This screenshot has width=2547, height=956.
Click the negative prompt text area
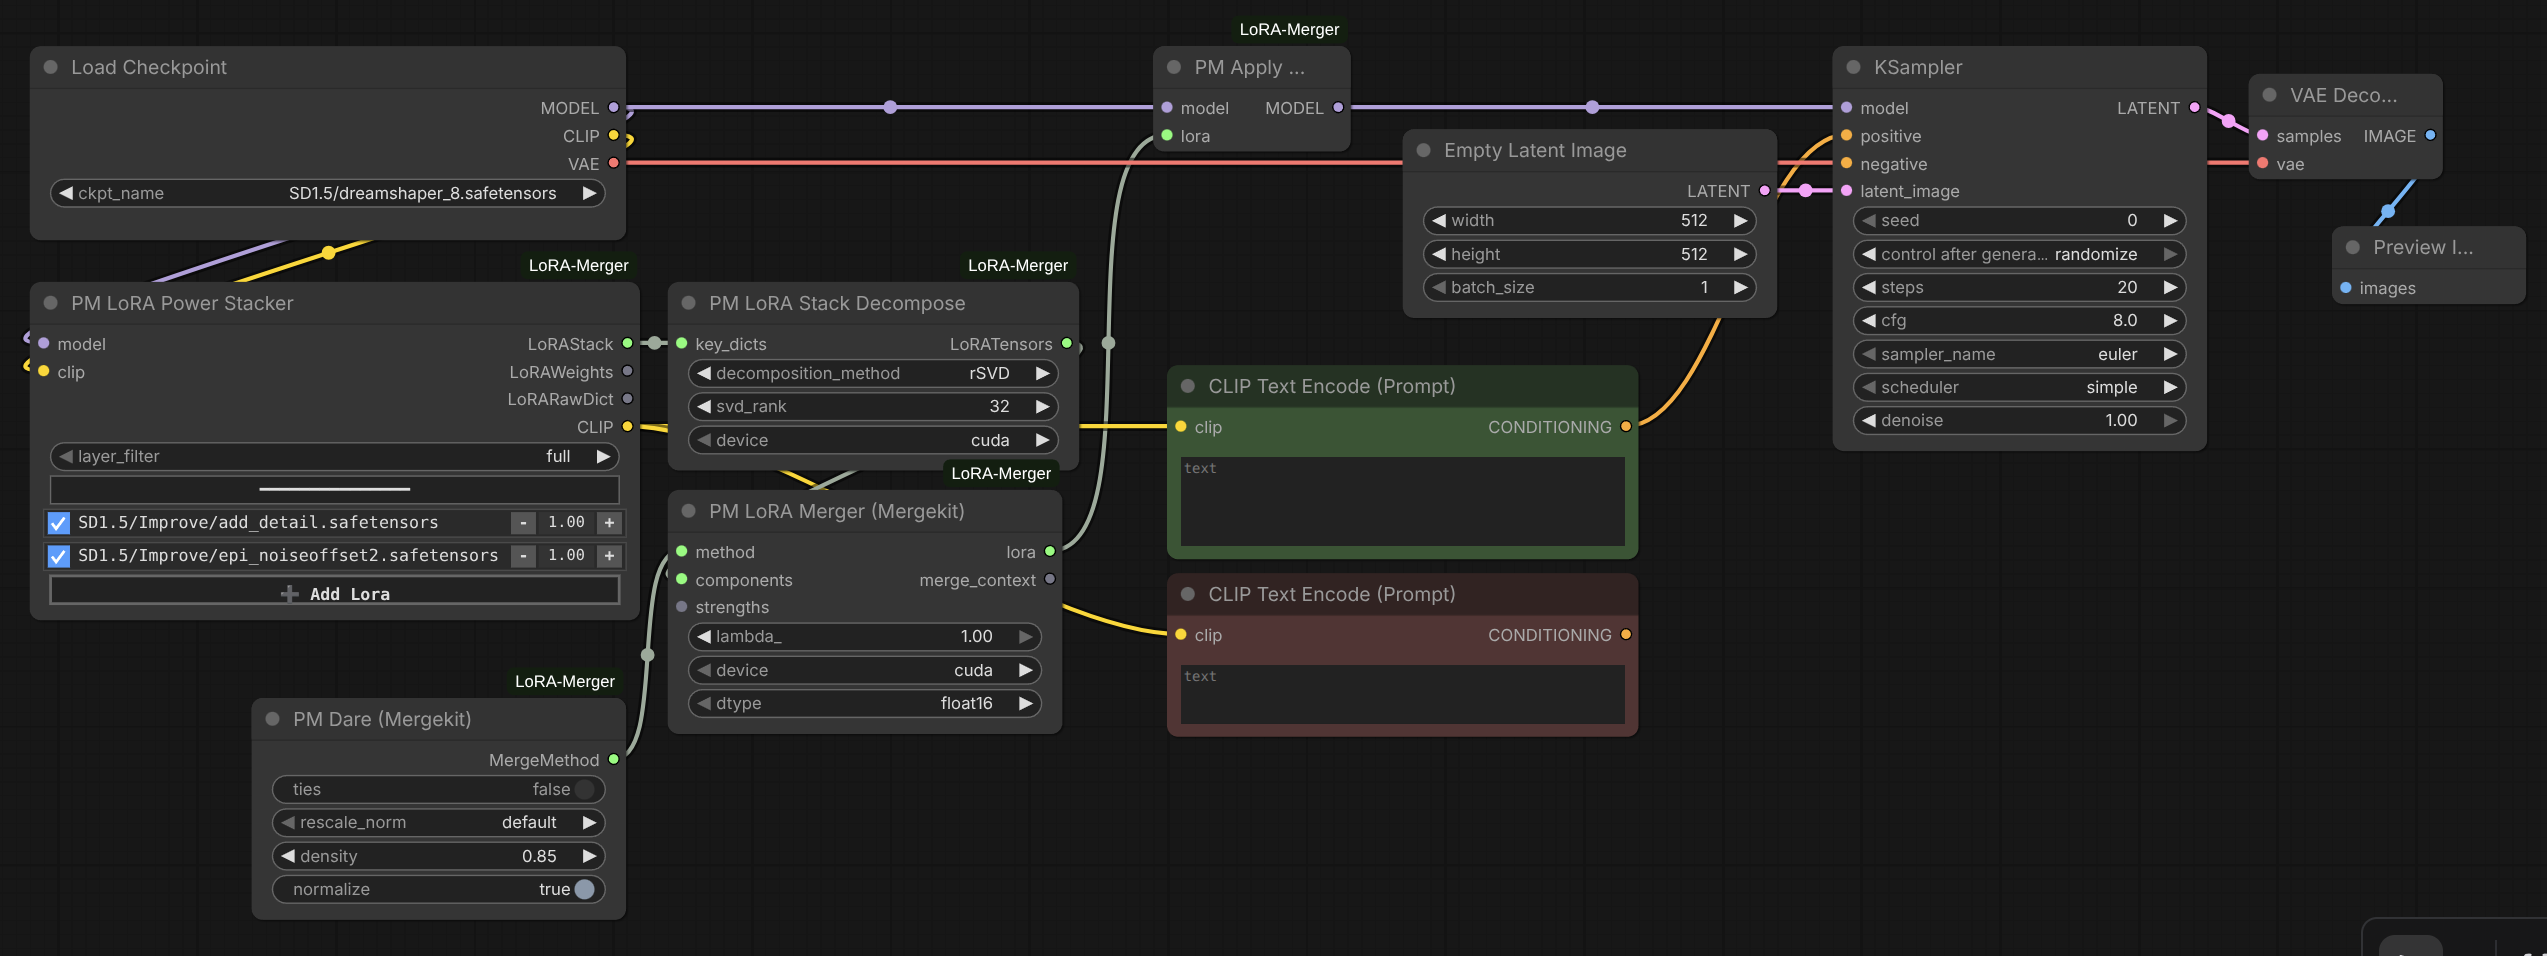point(1402,694)
